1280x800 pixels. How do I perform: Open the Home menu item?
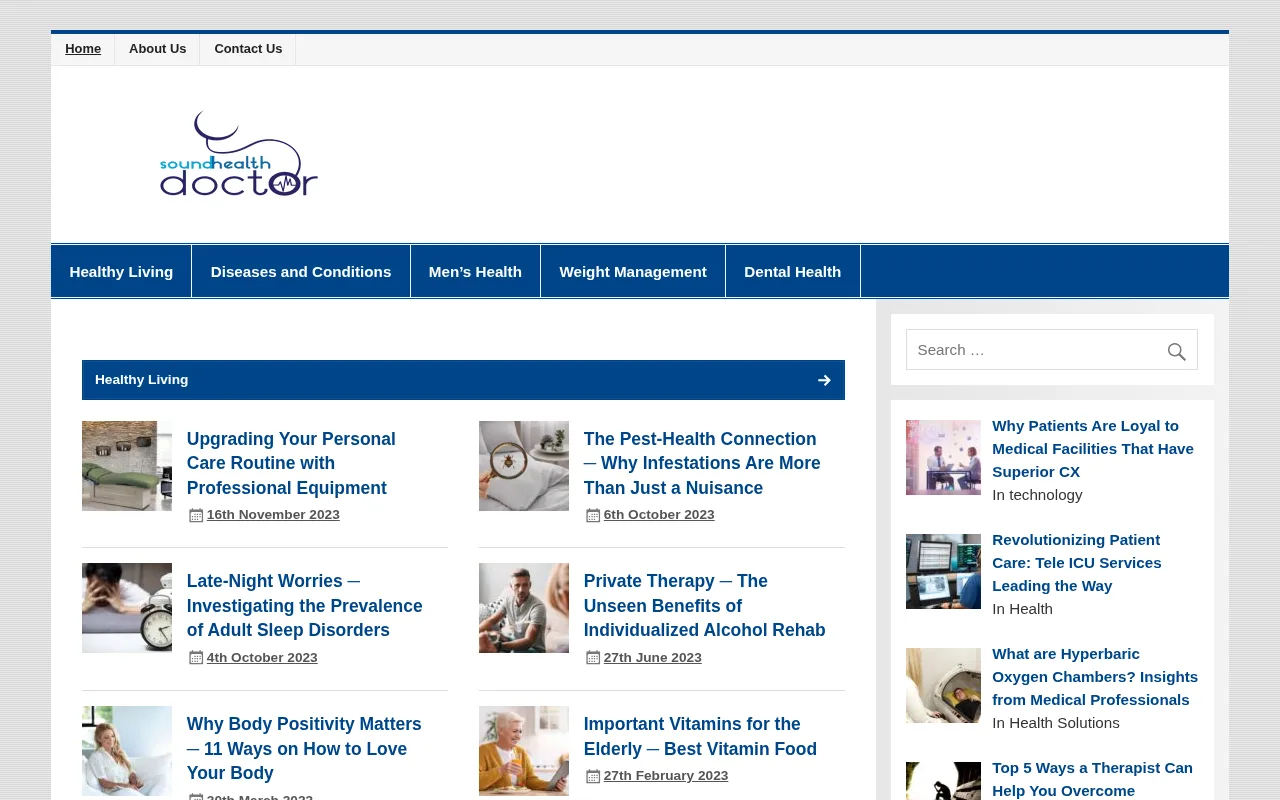click(x=83, y=48)
